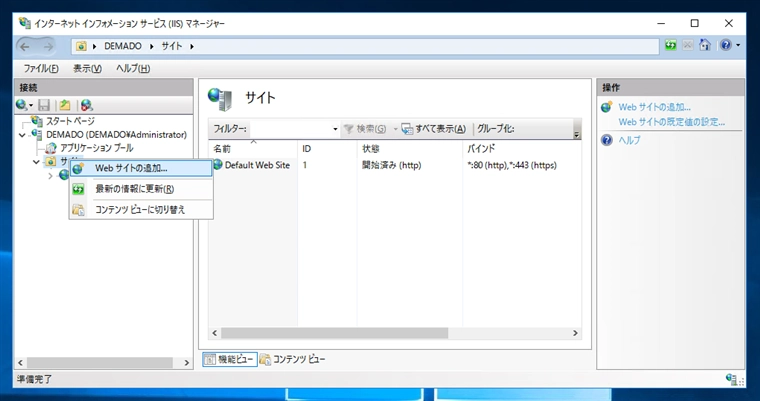Select アプリケーション プール in the tree

click(96, 147)
